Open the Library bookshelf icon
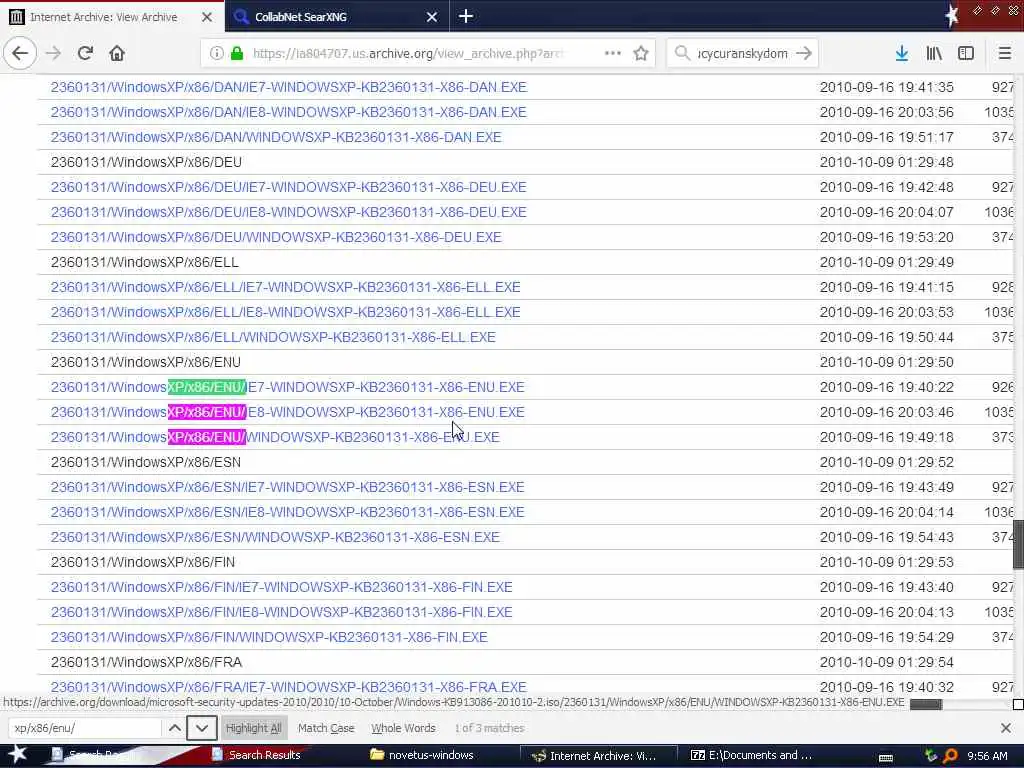The image size is (1024, 768). (934, 54)
